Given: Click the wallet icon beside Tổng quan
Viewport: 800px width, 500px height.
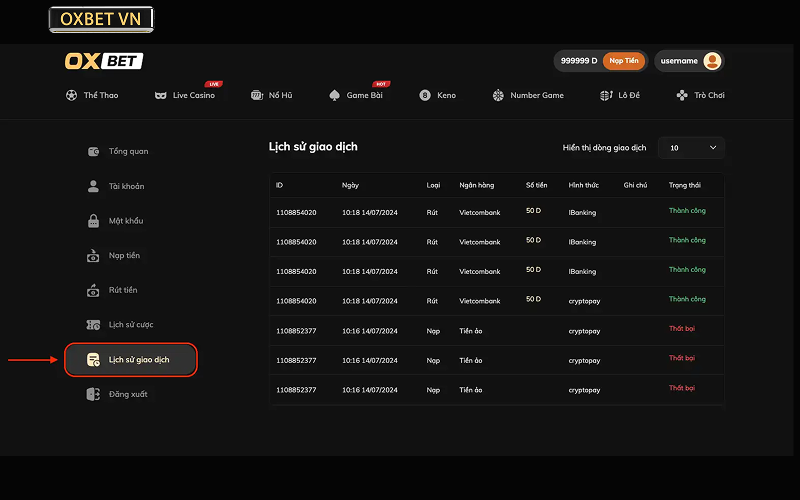Looking at the screenshot, I should [93, 151].
